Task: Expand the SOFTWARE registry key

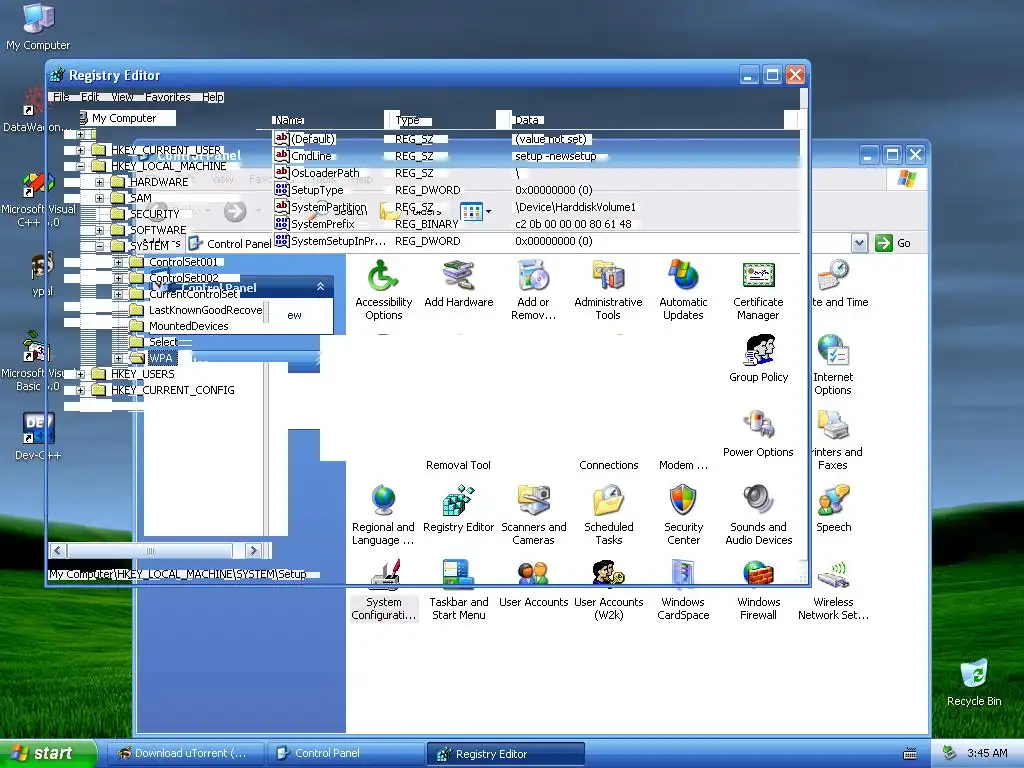Action: pyautogui.click(x=99, y=231)
